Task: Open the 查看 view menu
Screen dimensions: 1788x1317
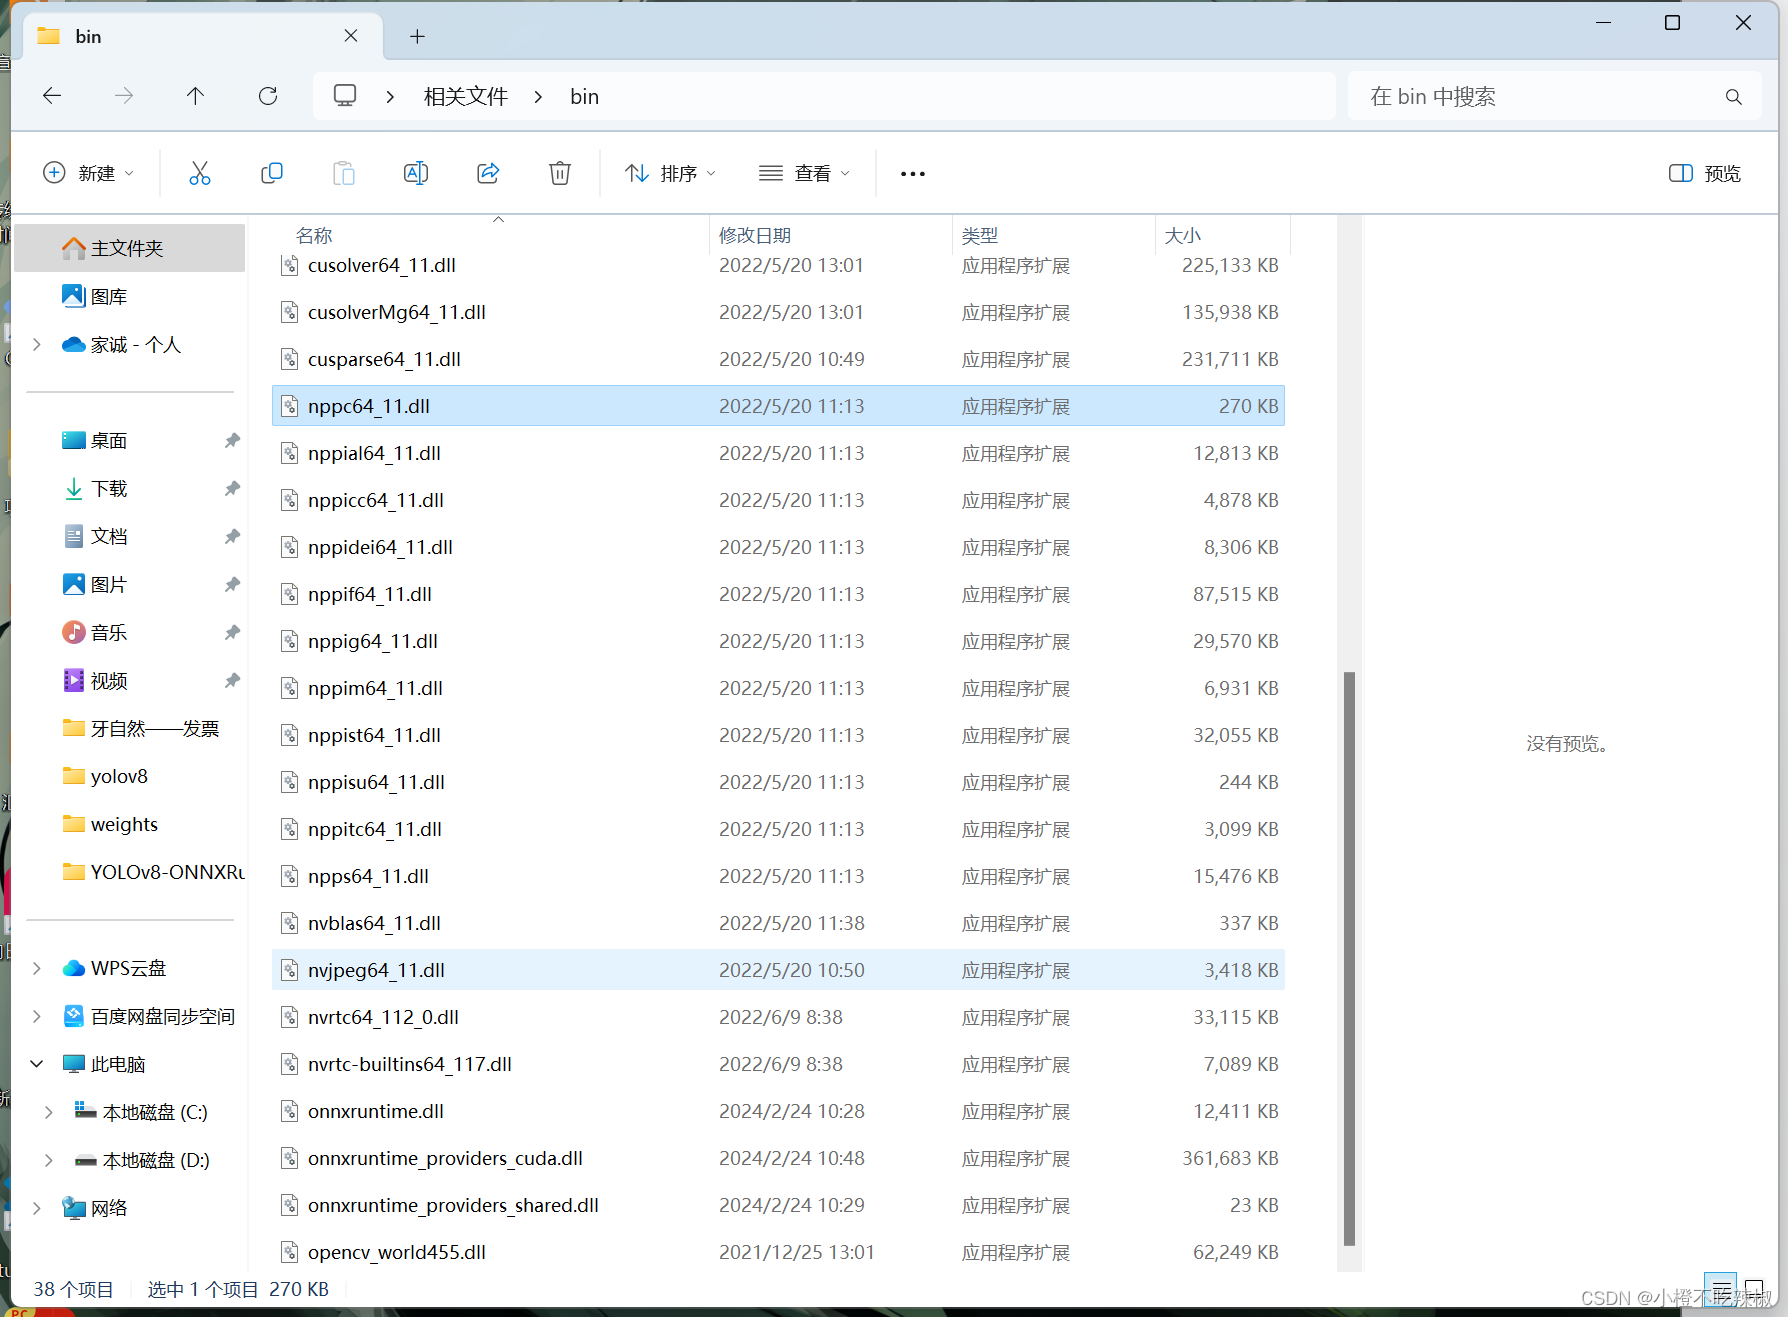Action: [805, 174]
